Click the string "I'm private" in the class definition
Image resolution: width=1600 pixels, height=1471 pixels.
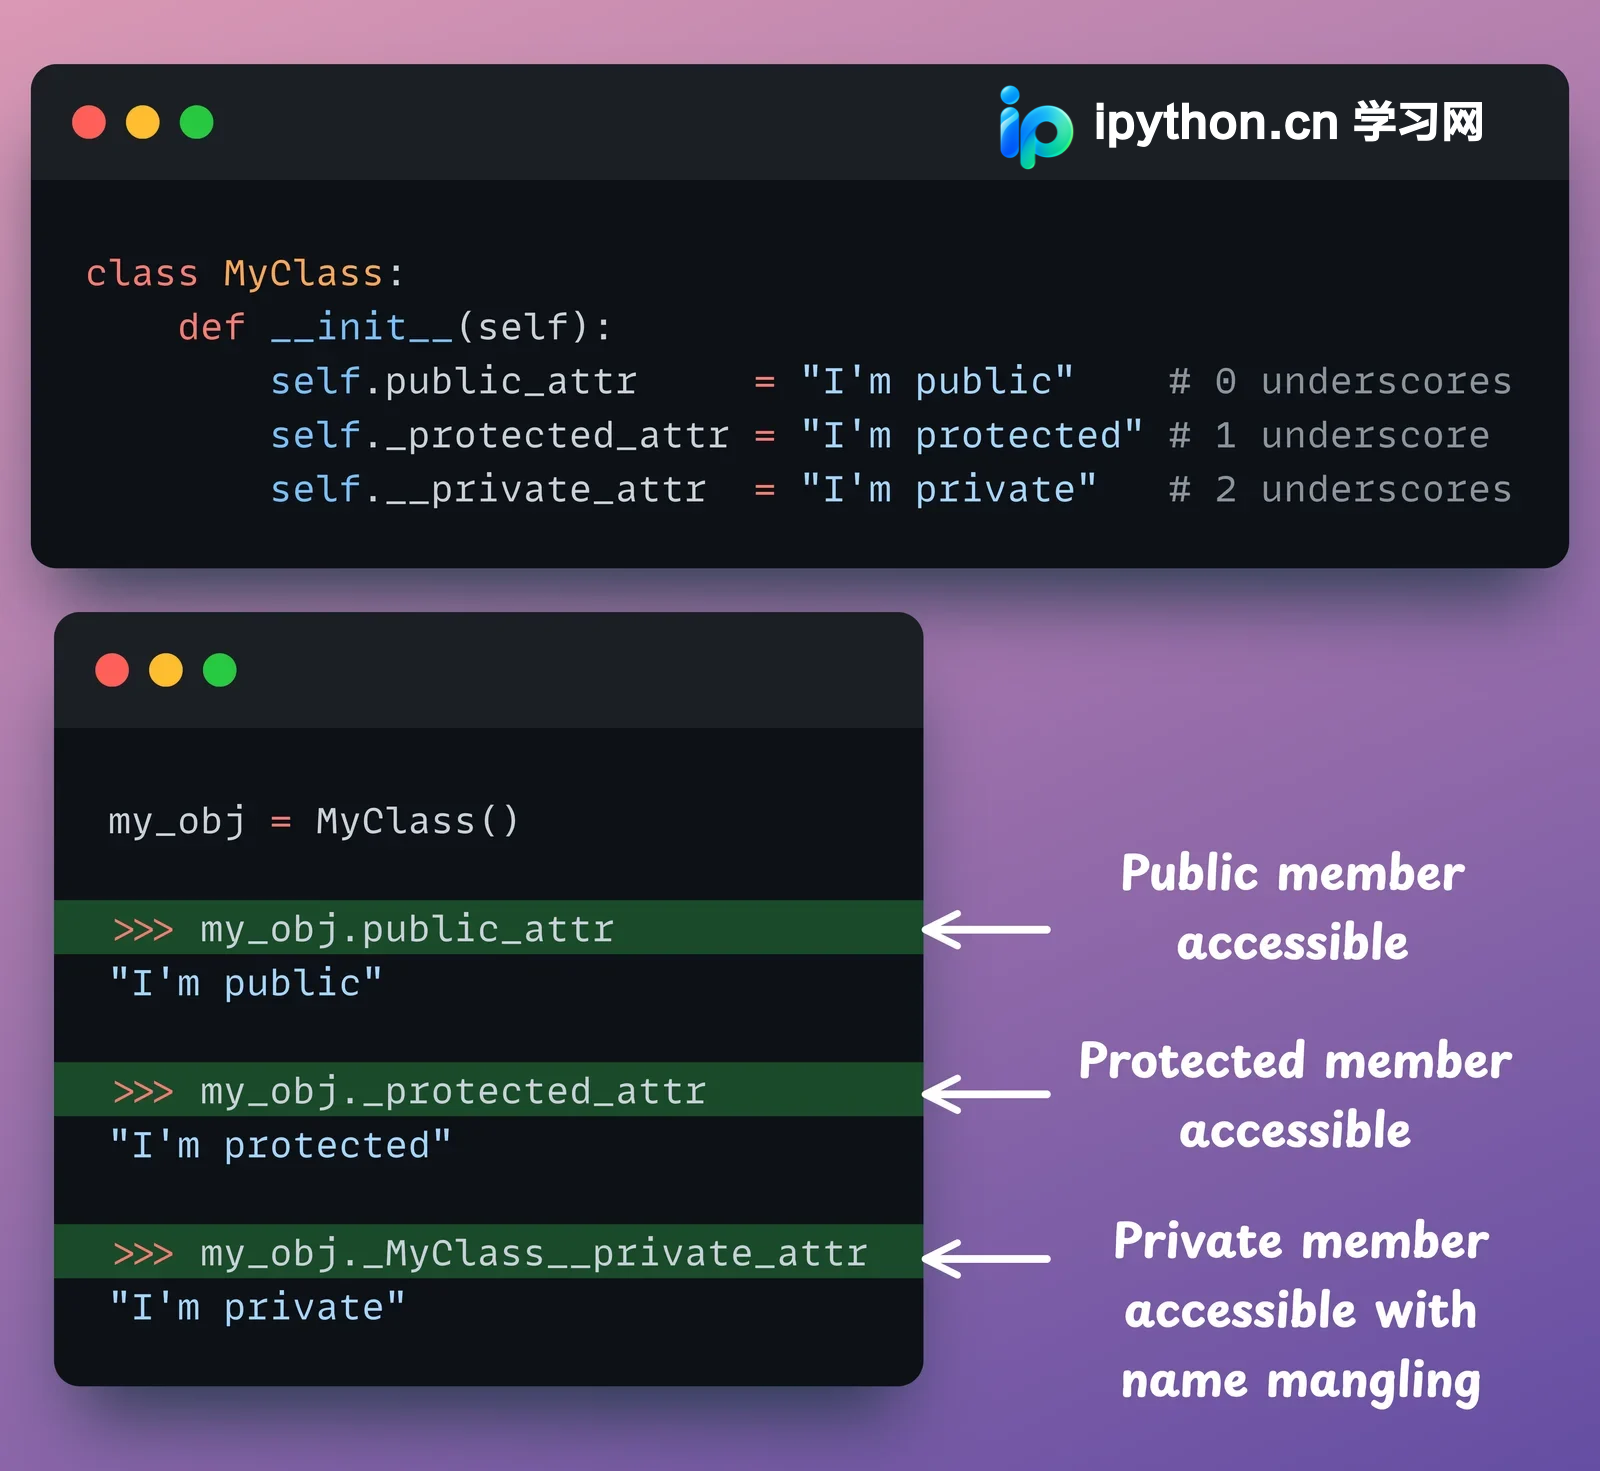949,489
